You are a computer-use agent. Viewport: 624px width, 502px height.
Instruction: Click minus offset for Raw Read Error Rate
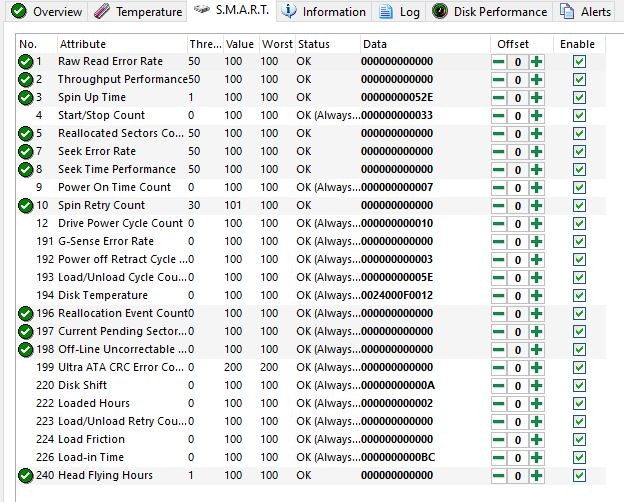tap(499, 62)
